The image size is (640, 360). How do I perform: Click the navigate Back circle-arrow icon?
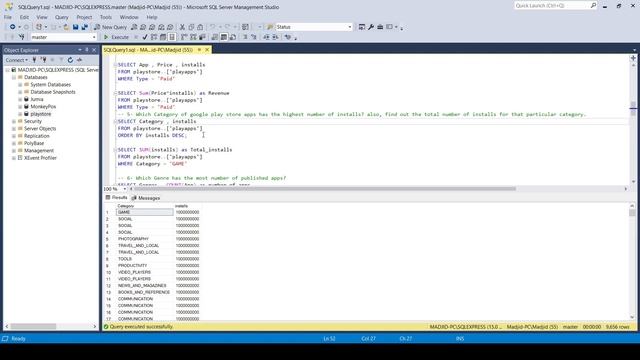click(13, 27)
